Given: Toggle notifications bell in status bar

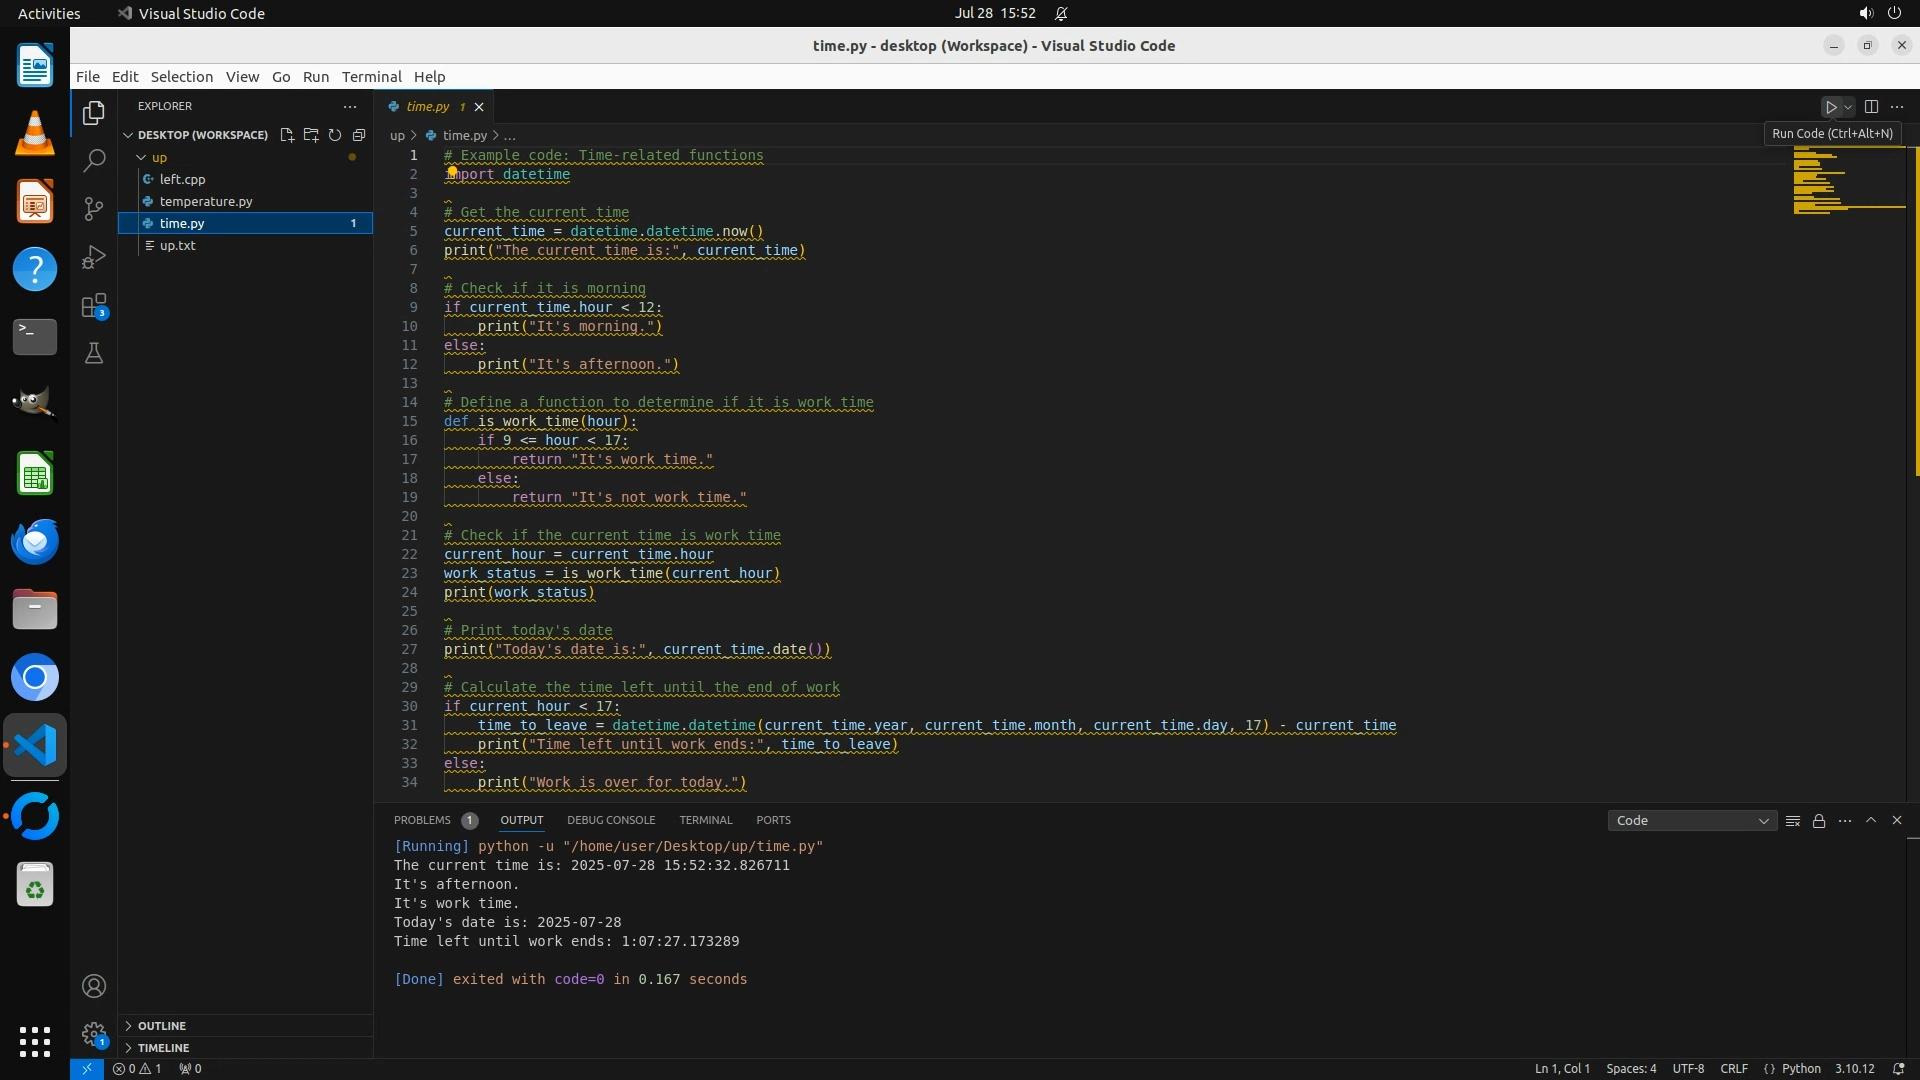Looking at the screenshot, I should (1898, 1069).
